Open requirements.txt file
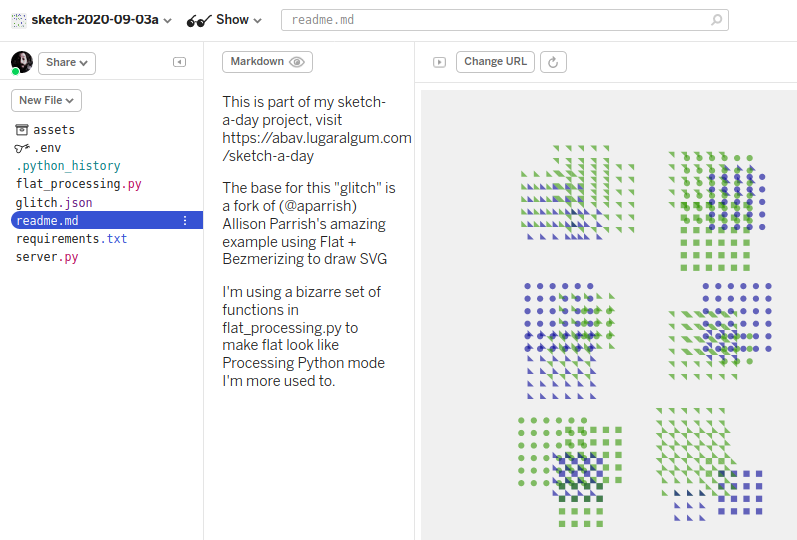Viewport: 797px width, 540px height. point(71,239)
